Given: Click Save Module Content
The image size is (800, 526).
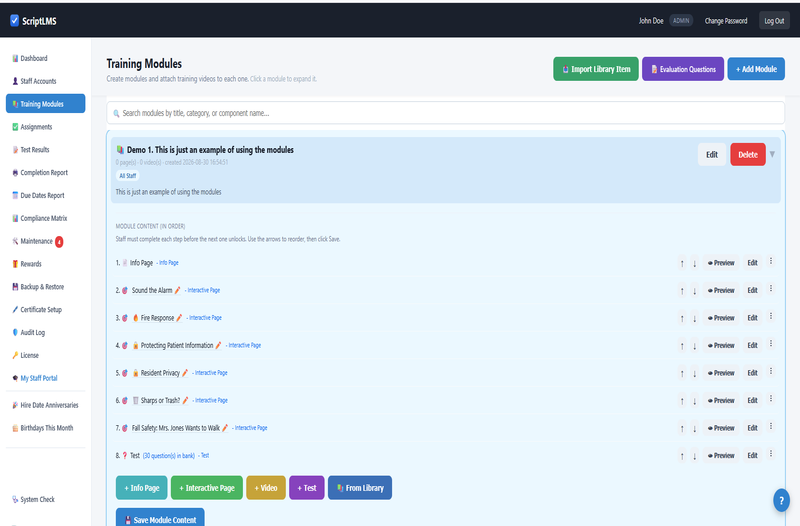Looking at the screenshot, I should [x=160, y=517].
